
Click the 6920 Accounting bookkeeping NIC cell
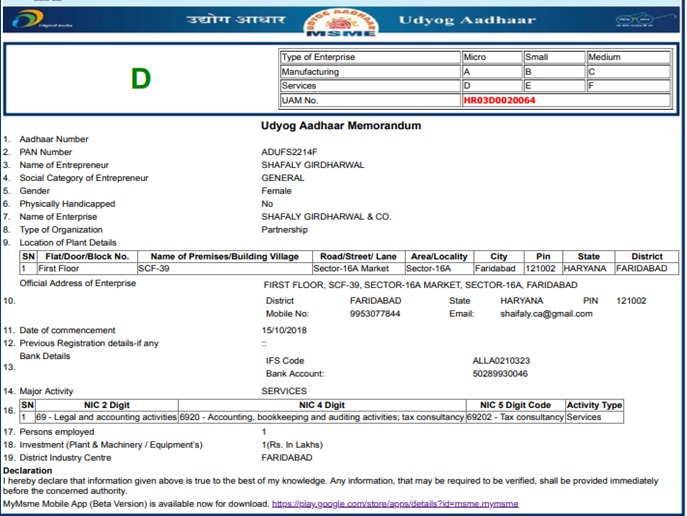click(322, 417)
